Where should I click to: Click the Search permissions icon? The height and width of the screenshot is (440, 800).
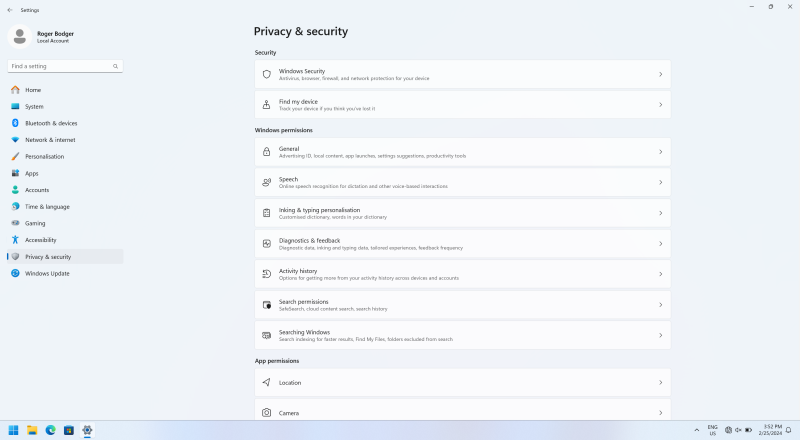point(266,305)
